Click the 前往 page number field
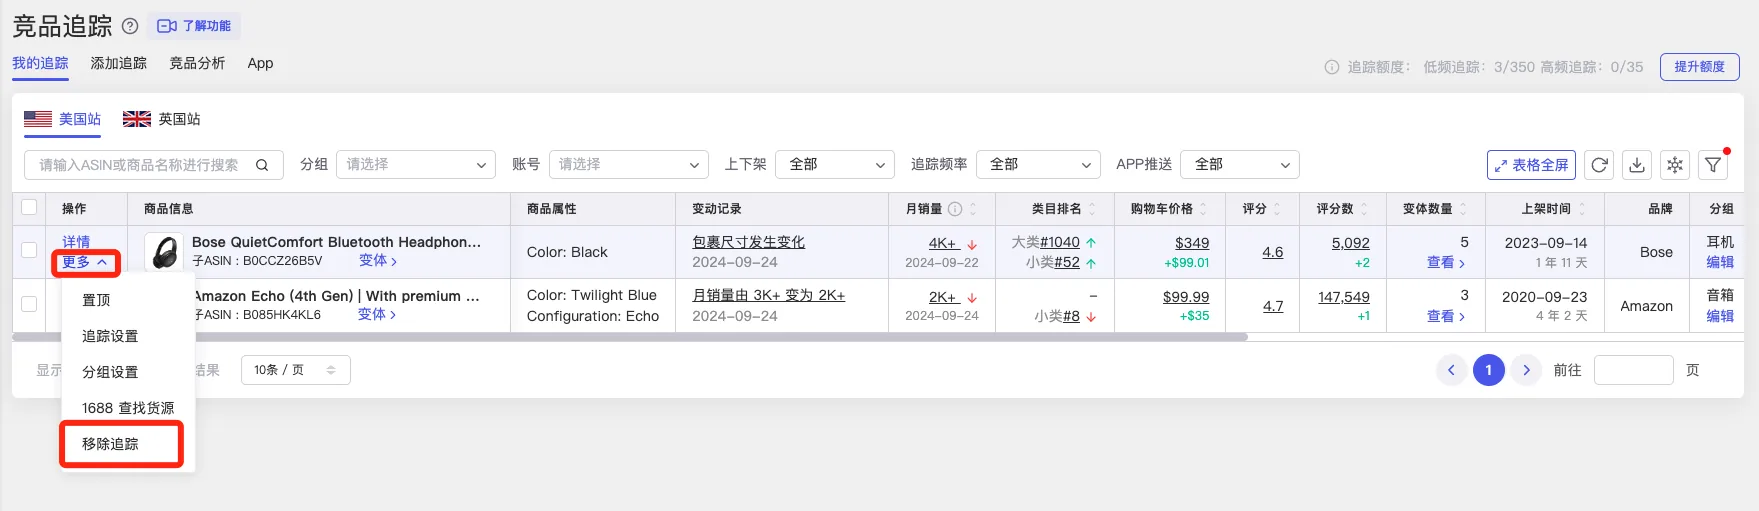This screenshot has height=511, width=1759. tap(1633, 370)
